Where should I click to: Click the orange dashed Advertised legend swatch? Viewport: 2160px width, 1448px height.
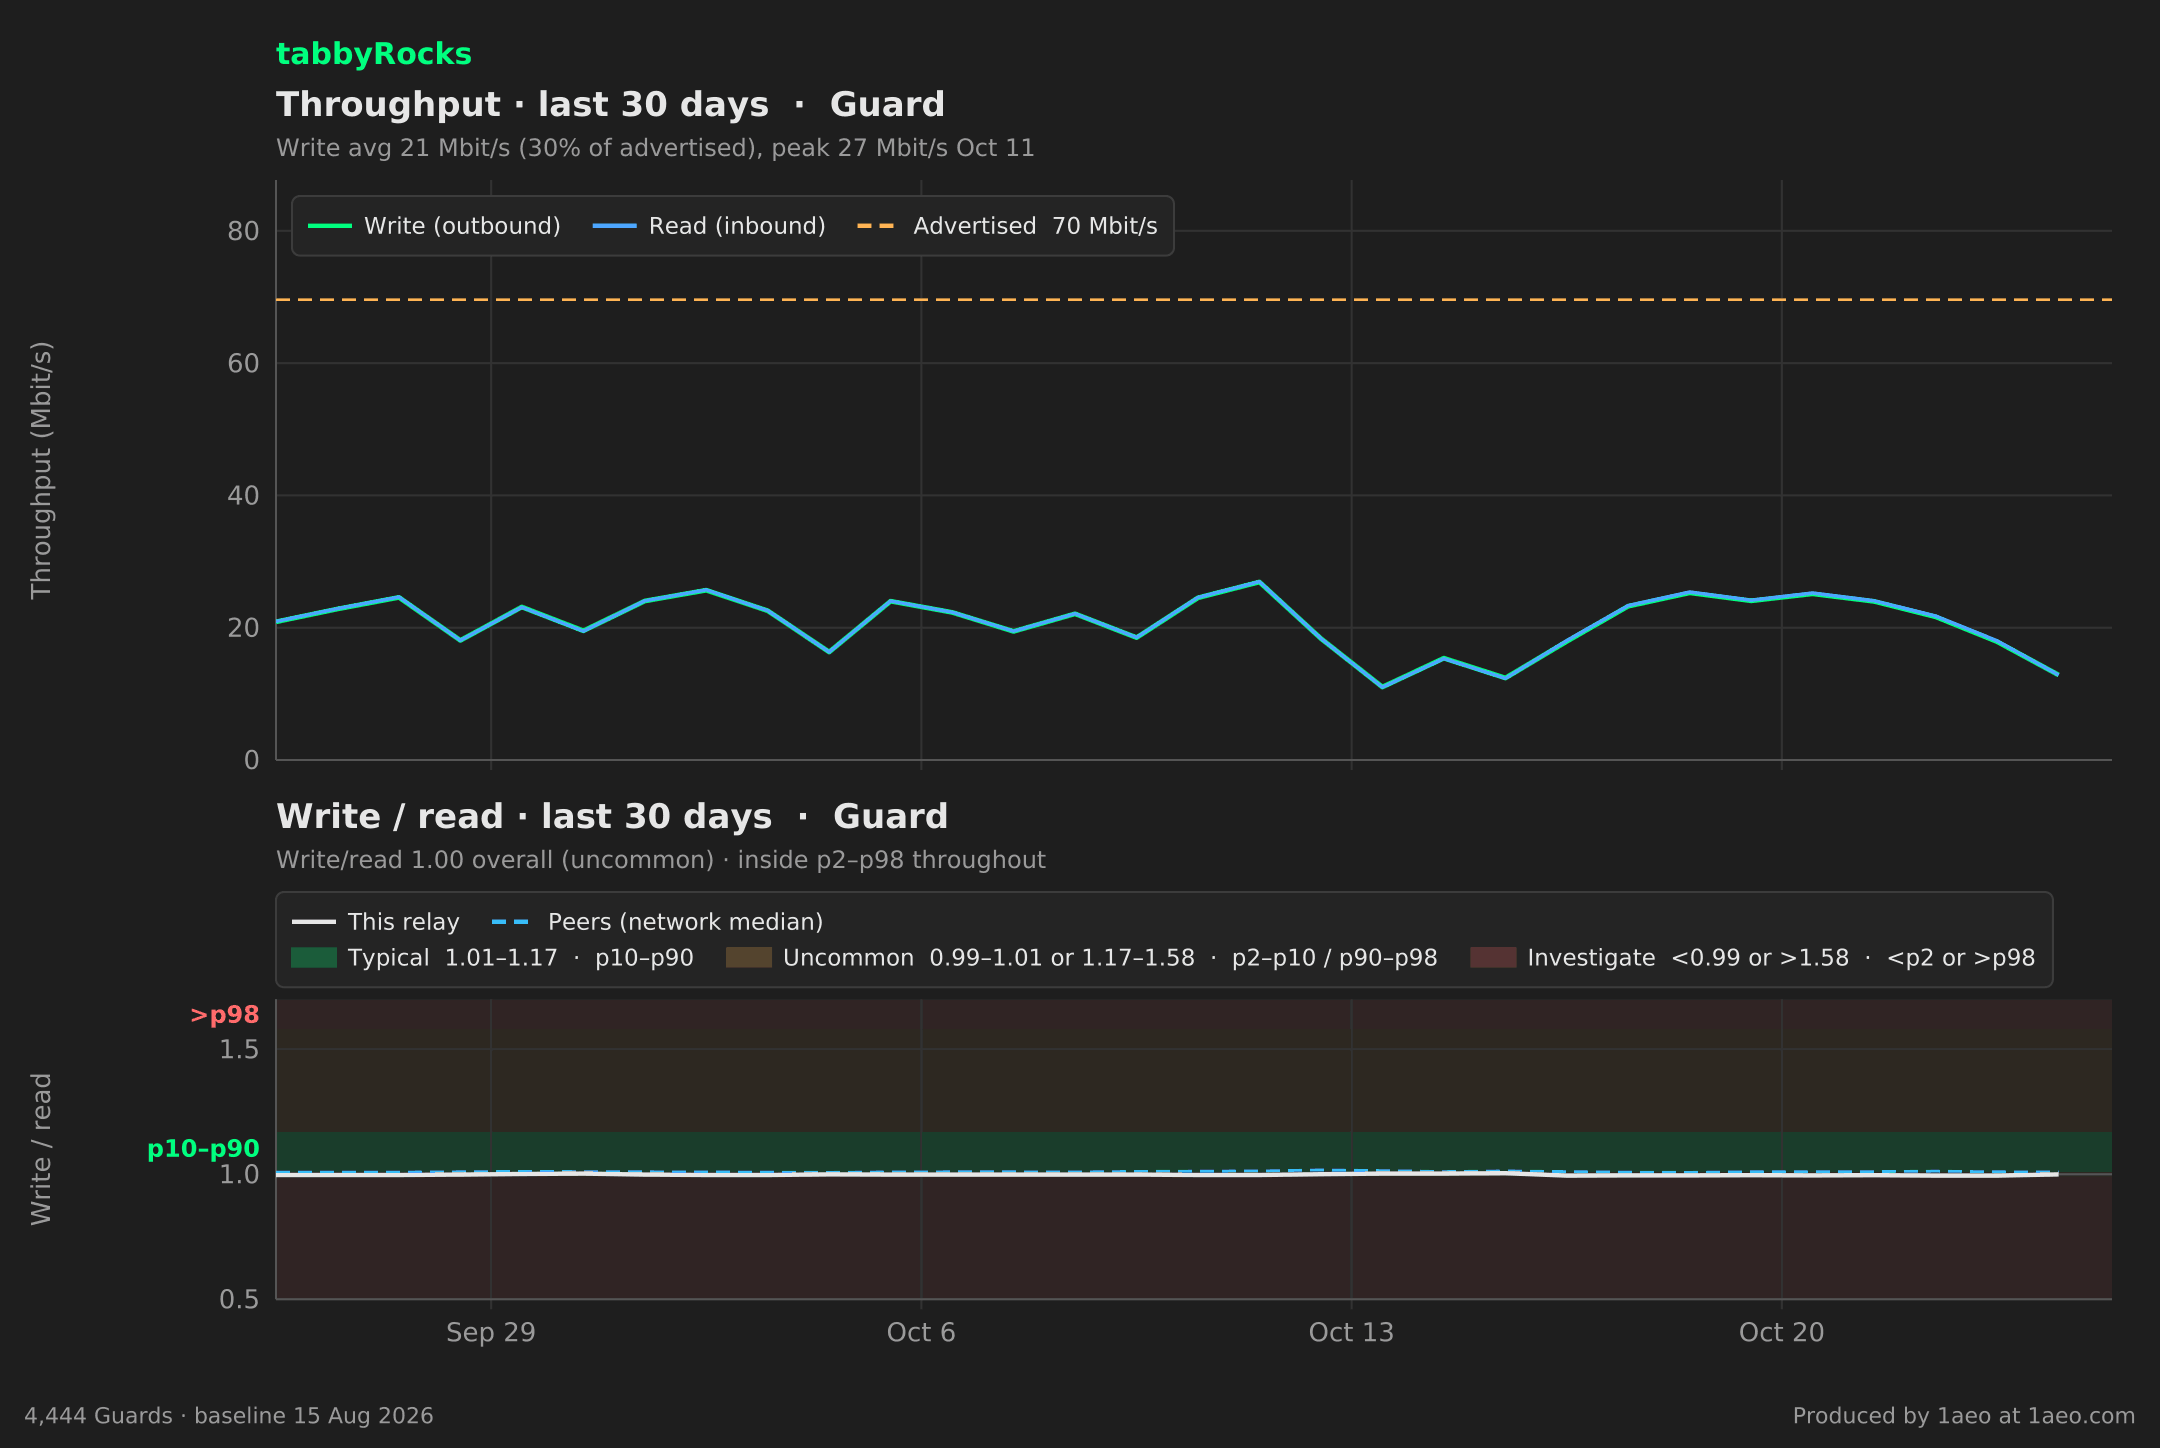tap(877, 226)
